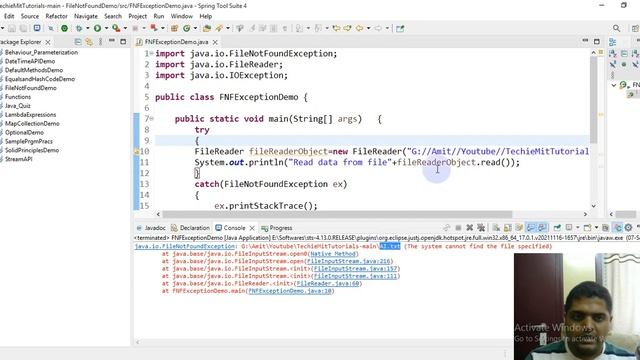Viewport: 640px width, 360px height.
Task: Select StreamAPI project in Package Explorer
Action: point(18,159)
